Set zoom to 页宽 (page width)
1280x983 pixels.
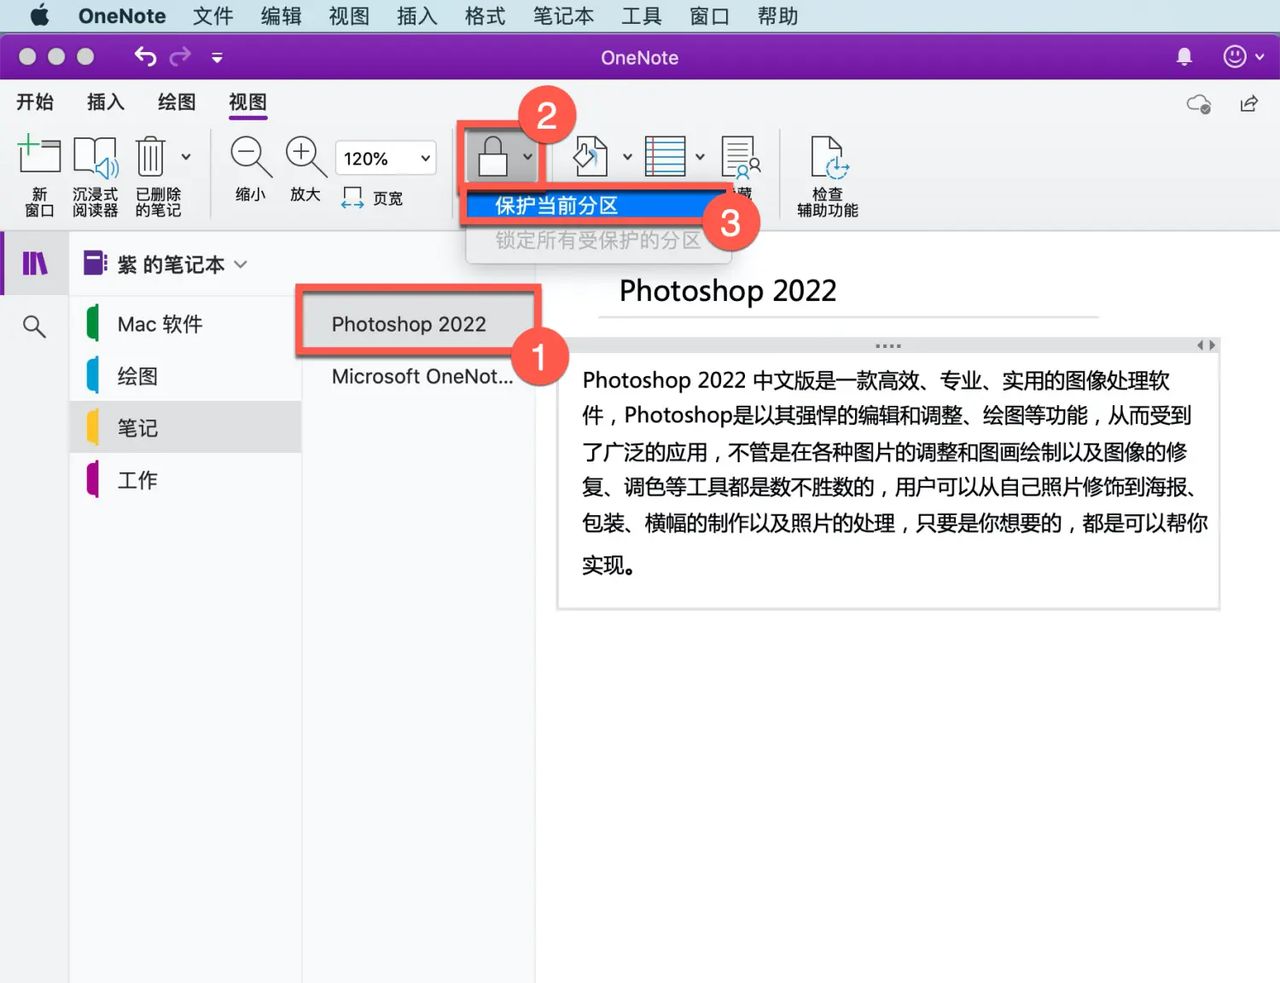pos(371,197)
